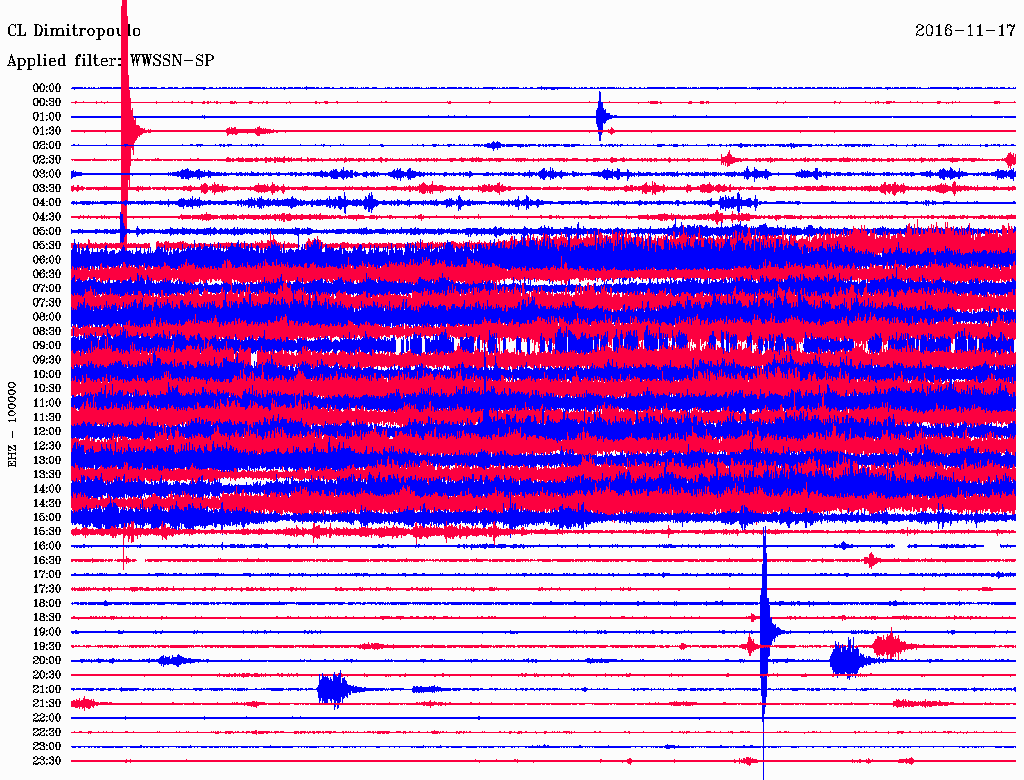Click the blue event burst on the 01:00 trace
The image size is (1024, 780).
point(603,117)
